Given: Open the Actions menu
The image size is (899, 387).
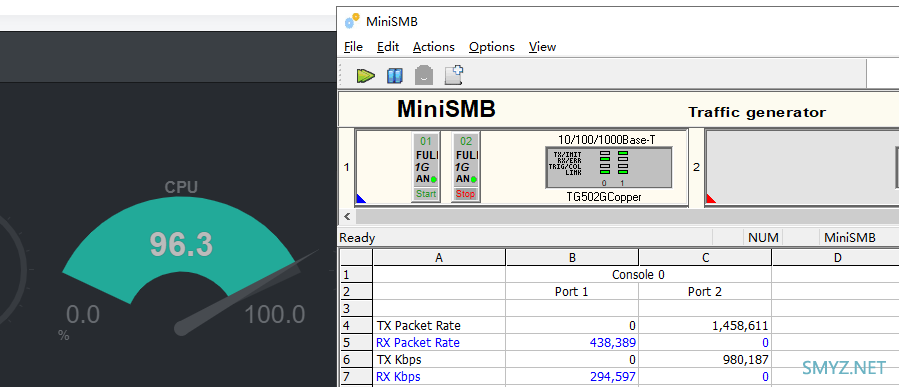Looking at the screenshot, I should tap(433, 47).
